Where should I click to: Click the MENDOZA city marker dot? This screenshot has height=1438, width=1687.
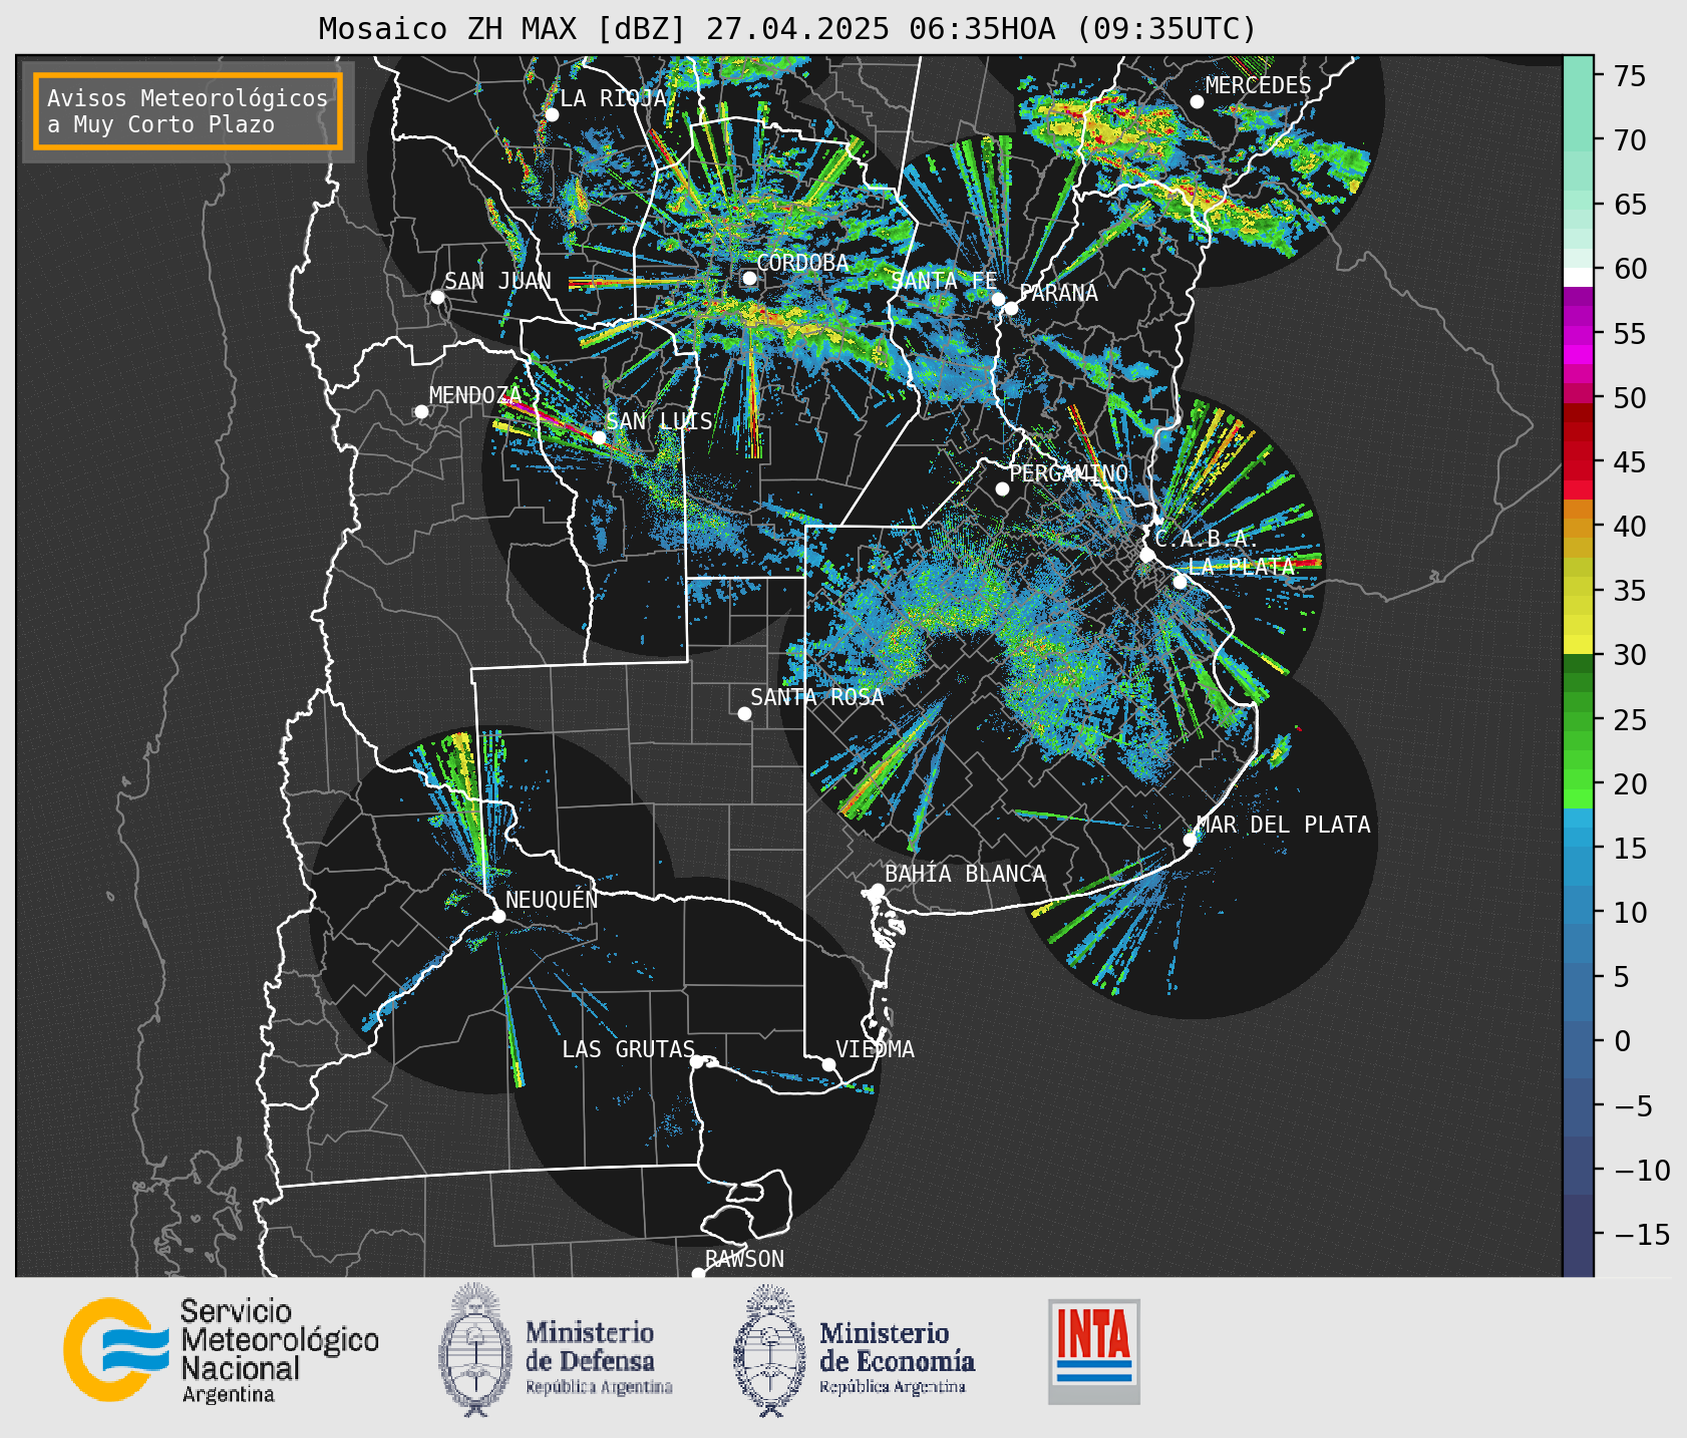pyautogui.click(x=421, y=412)
